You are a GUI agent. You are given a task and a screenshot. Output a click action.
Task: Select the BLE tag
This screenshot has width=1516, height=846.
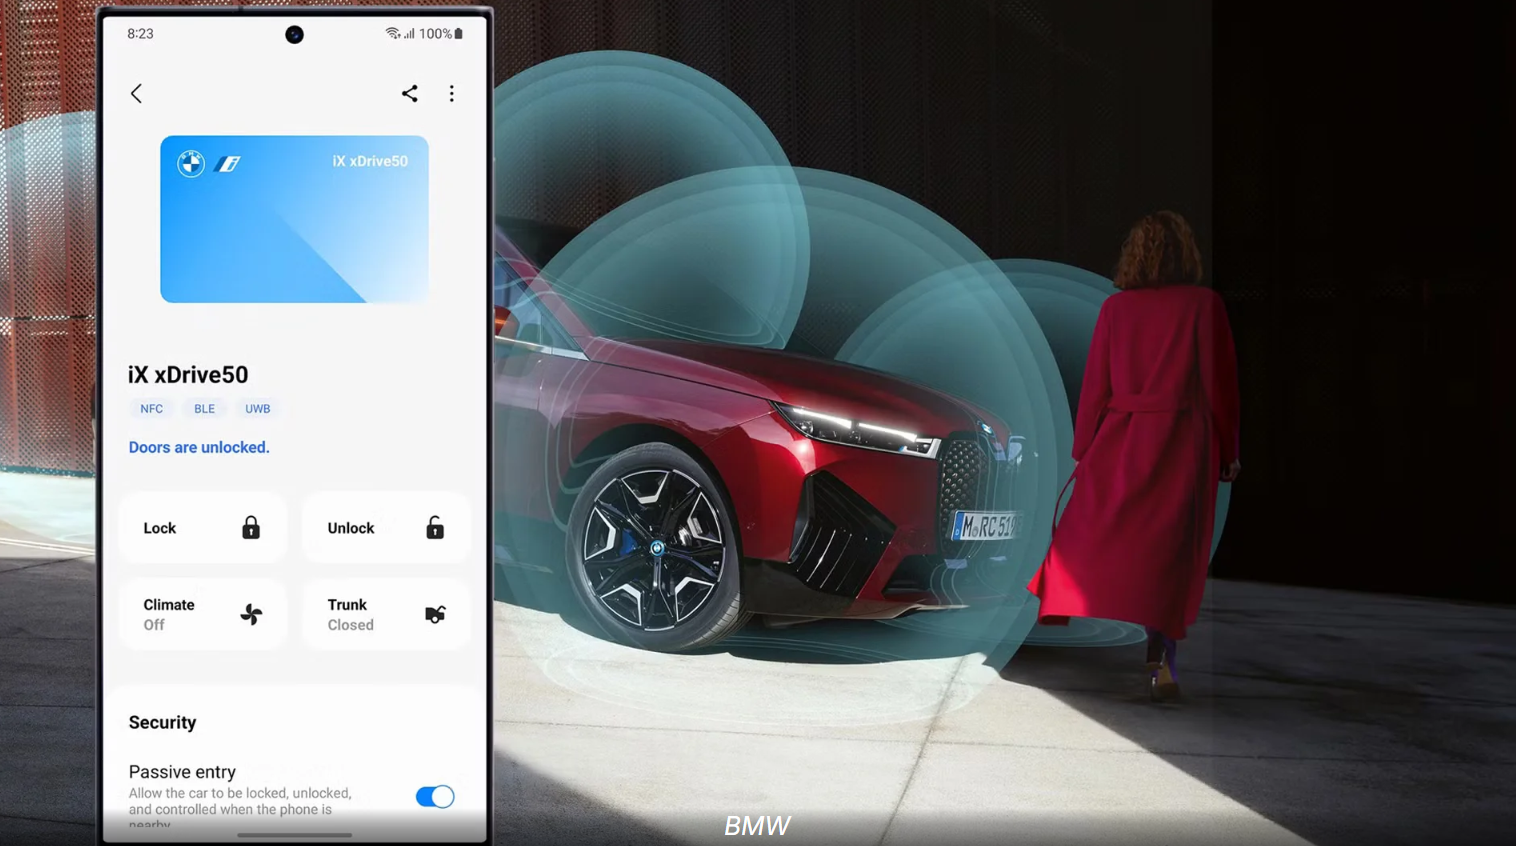tap(204, 409)
